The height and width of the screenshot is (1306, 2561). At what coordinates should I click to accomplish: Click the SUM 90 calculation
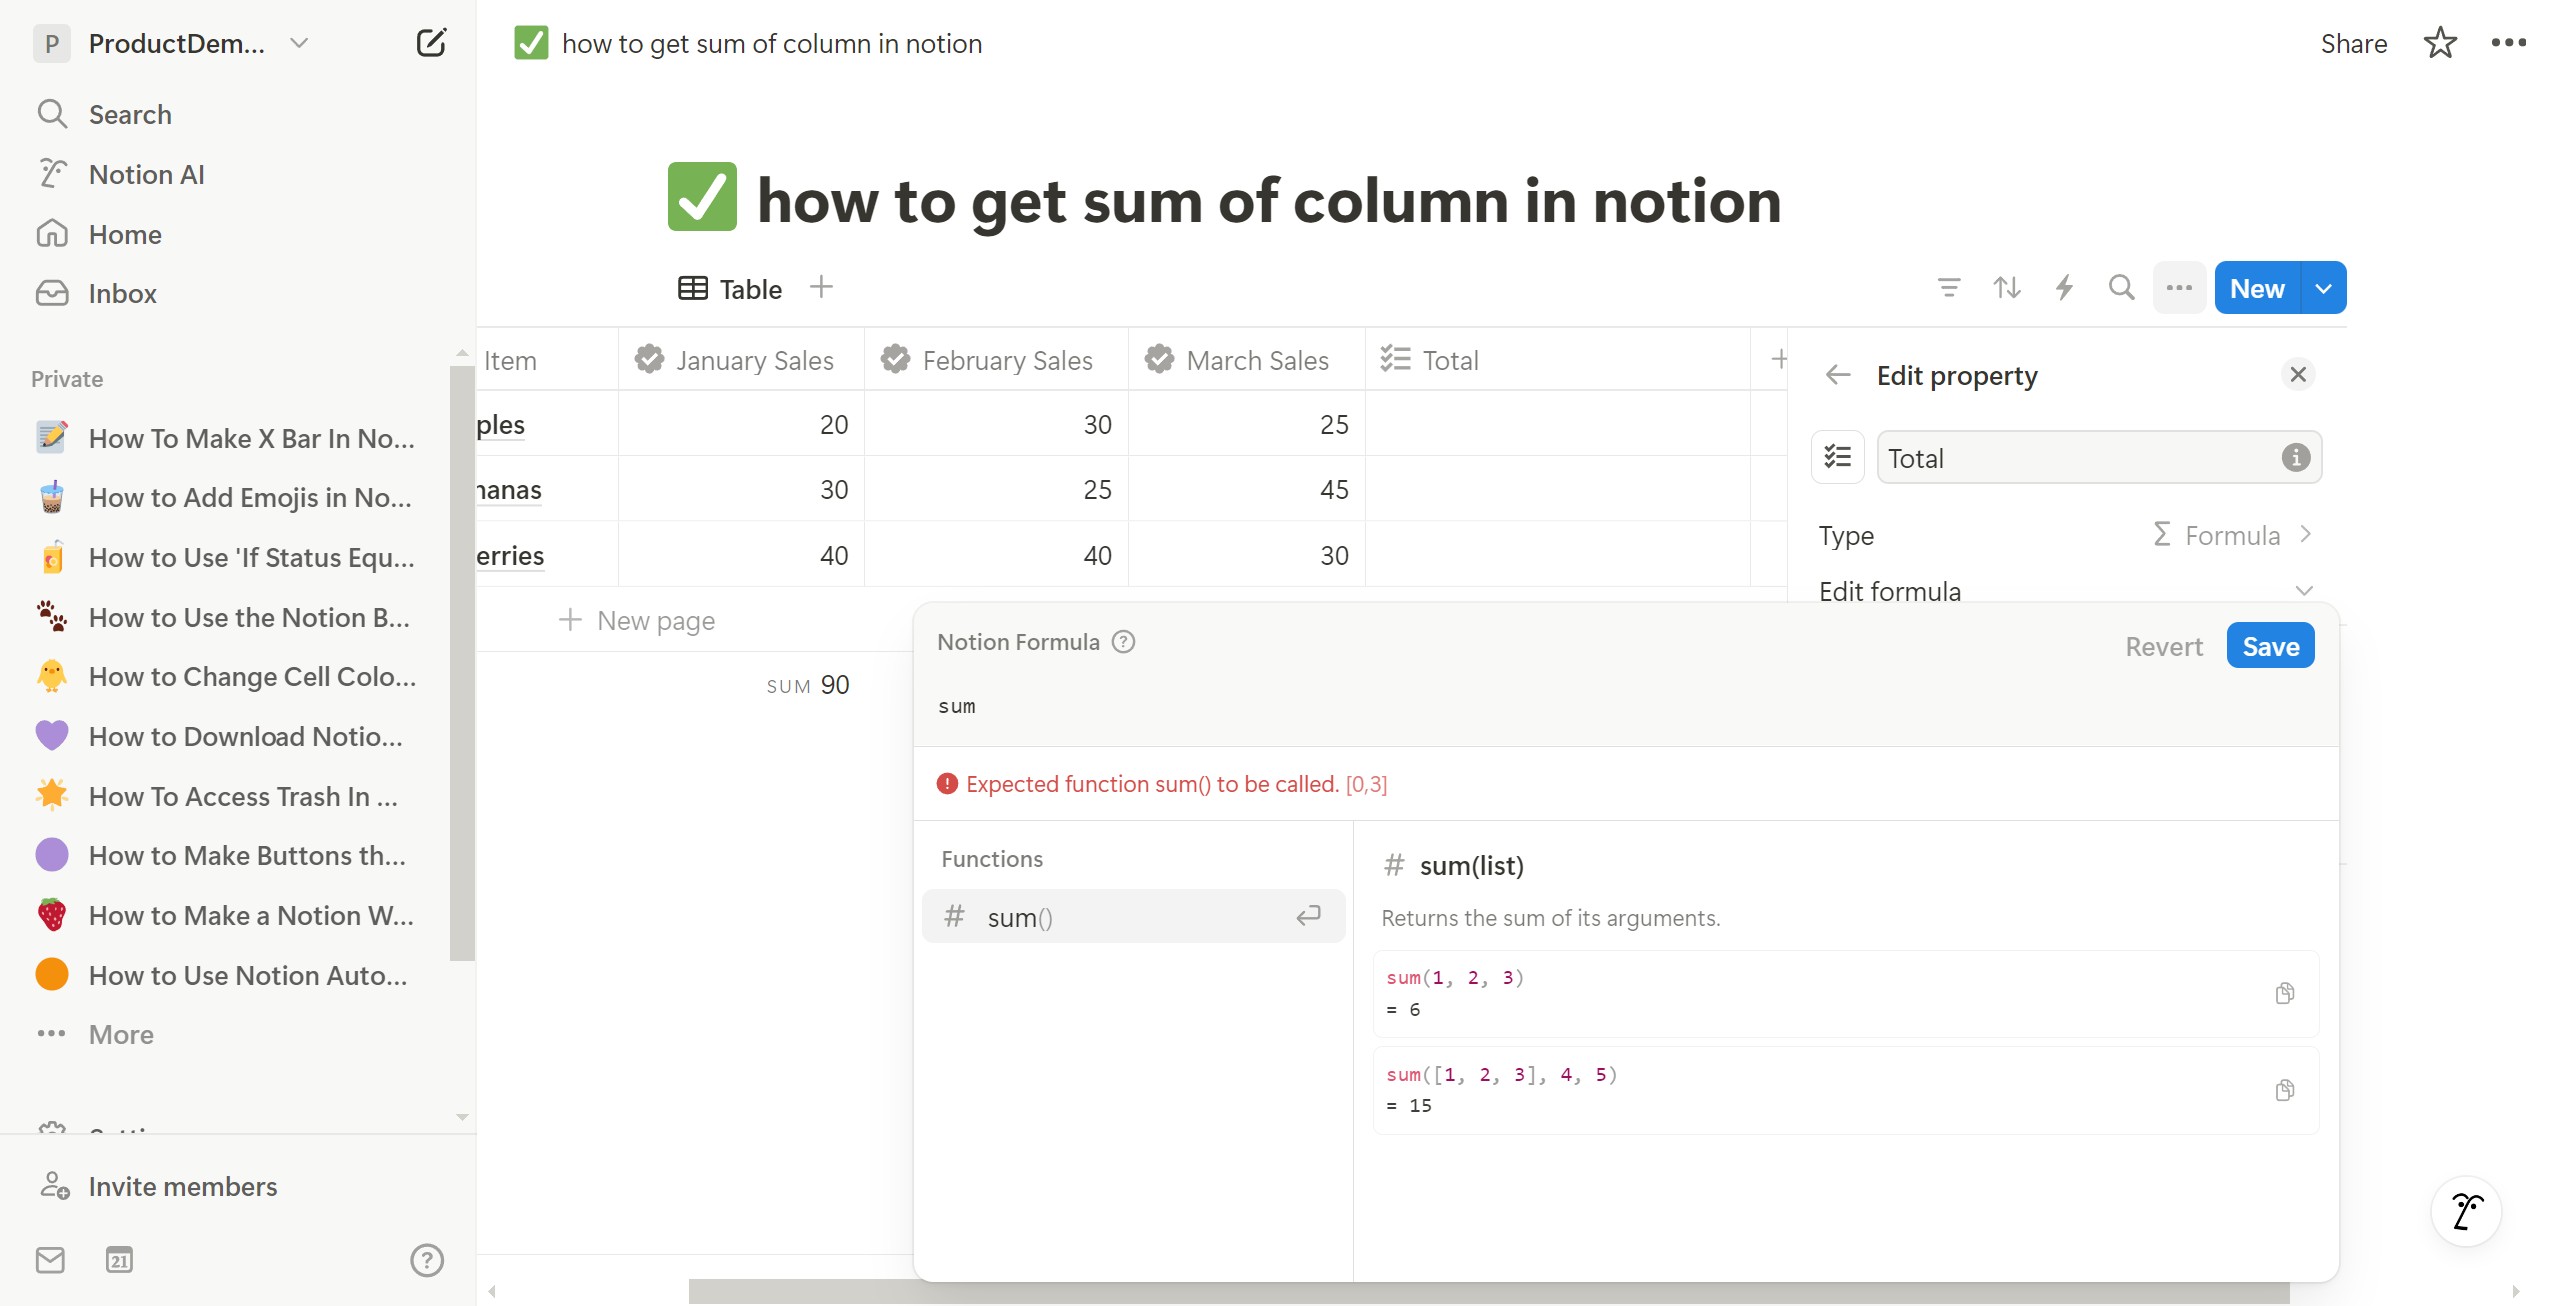click(807, 685)
